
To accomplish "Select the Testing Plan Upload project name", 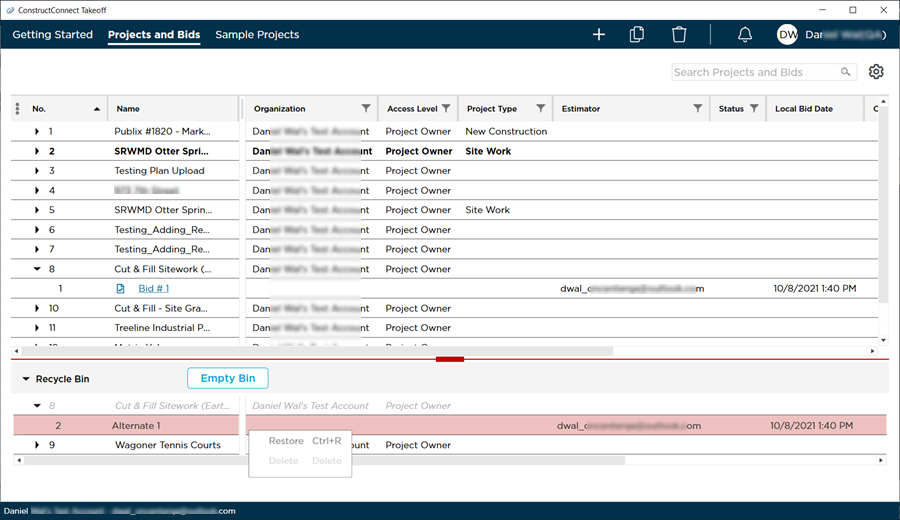I will click(159, 170).
